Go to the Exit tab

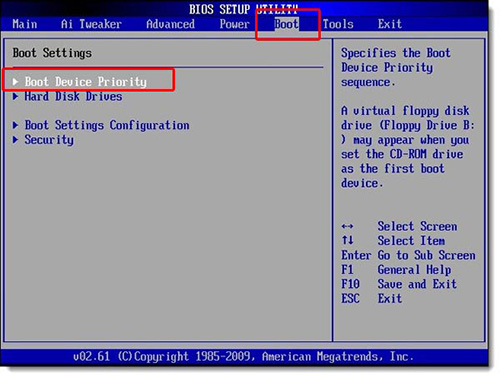tap(390, 24)
